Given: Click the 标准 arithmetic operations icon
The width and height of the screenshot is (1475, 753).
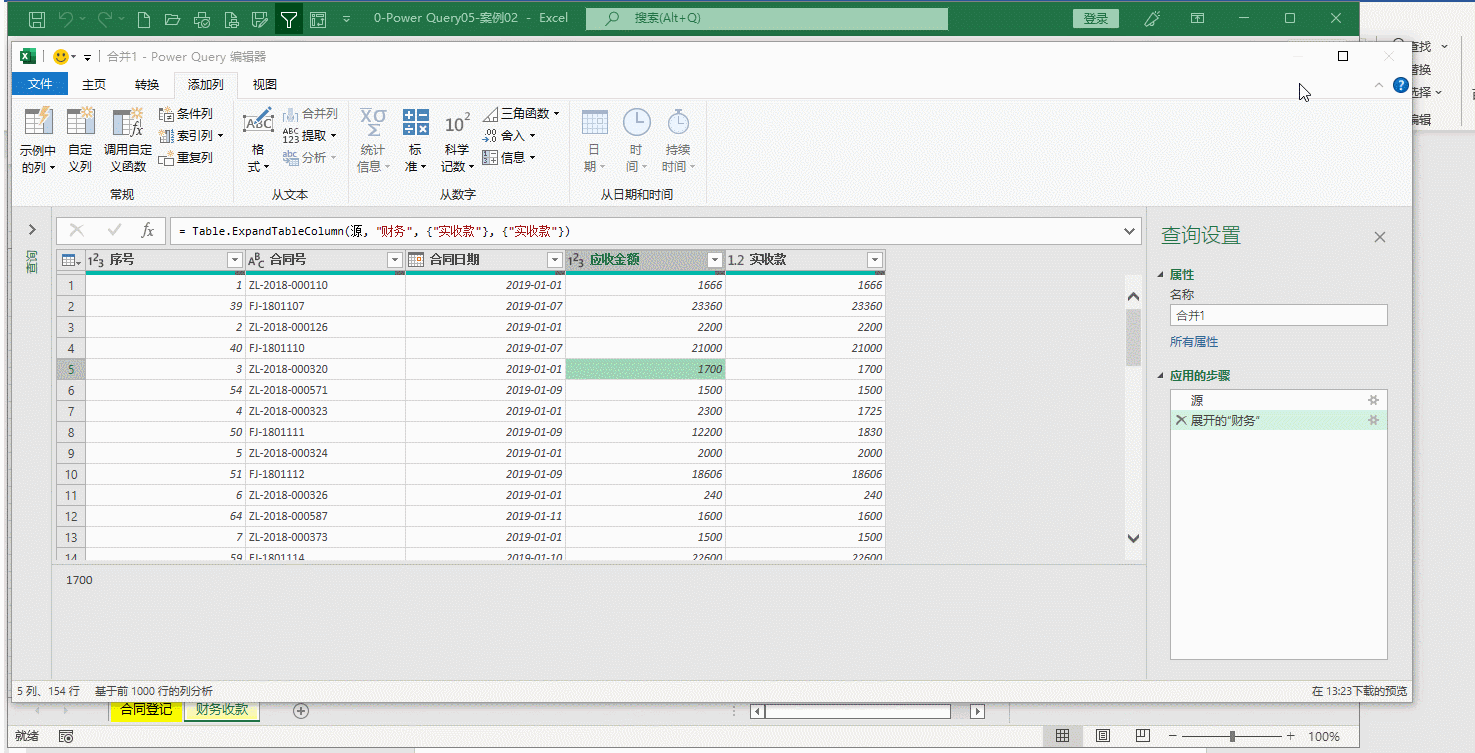Looking at the screenshot, I should [415, 124].
